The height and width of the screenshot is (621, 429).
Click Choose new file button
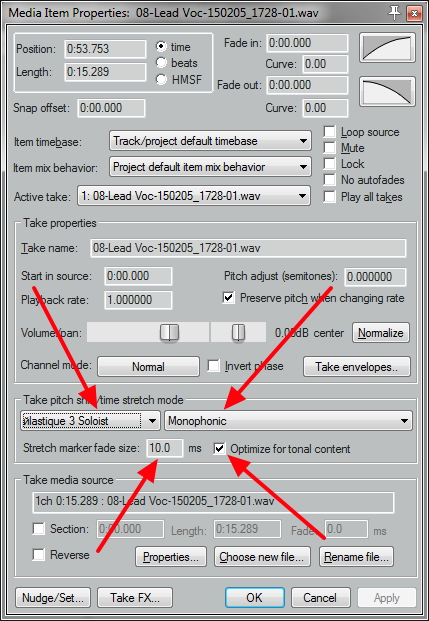pyautogui.click(x=262, y=557)
